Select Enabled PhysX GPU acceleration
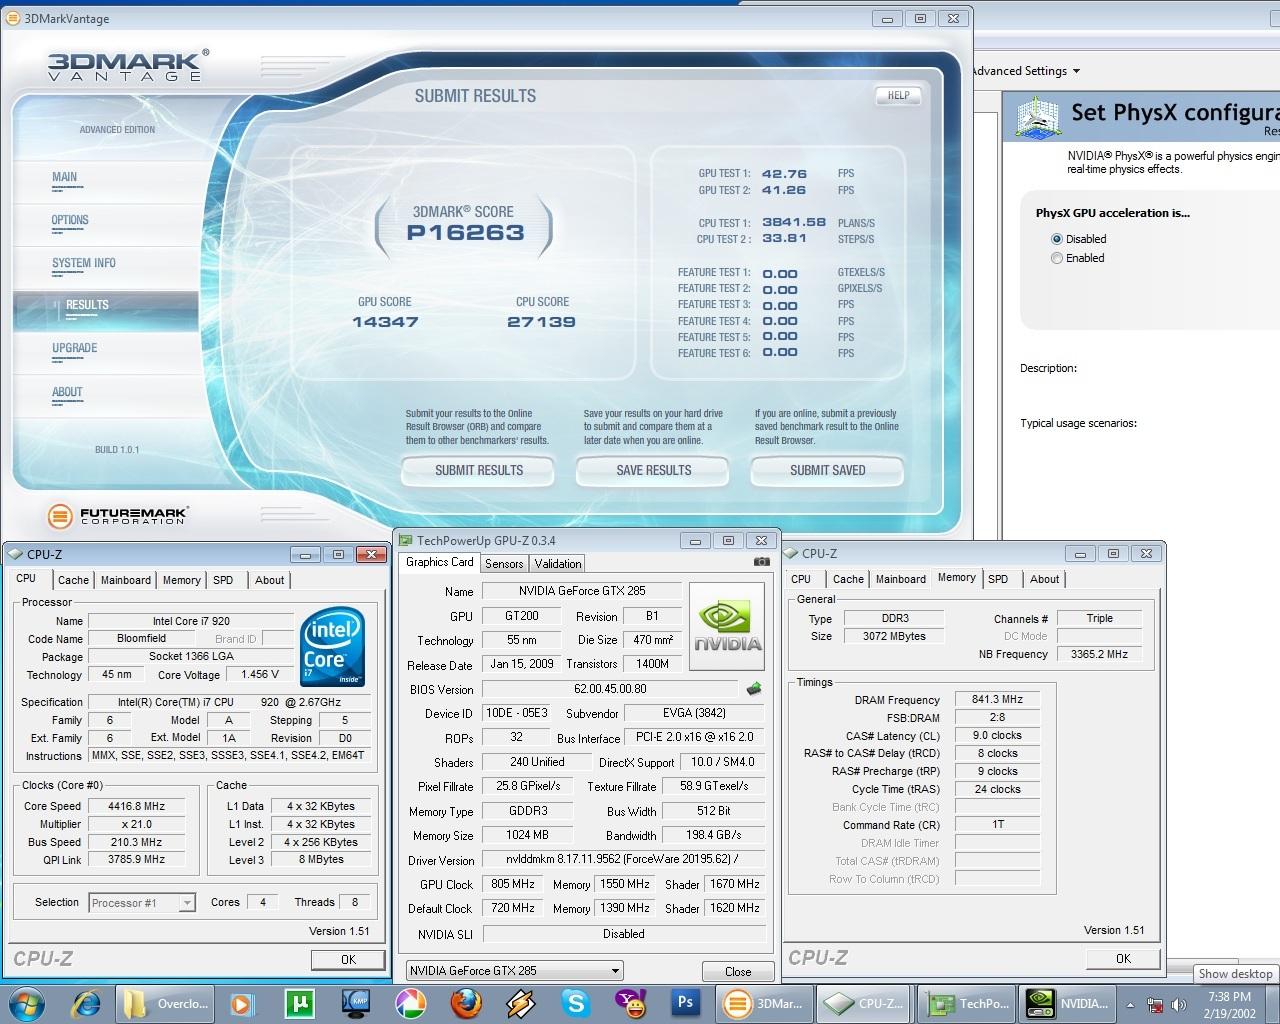 (1057, 258)
